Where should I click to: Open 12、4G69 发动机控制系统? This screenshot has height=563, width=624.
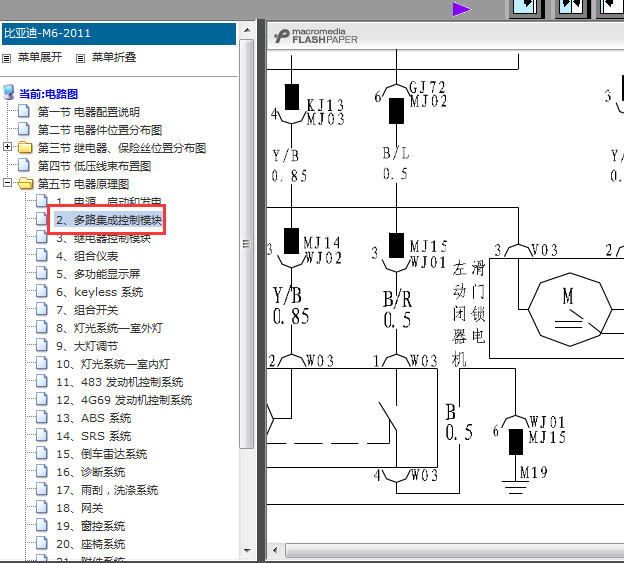click(x=124, y=400)
